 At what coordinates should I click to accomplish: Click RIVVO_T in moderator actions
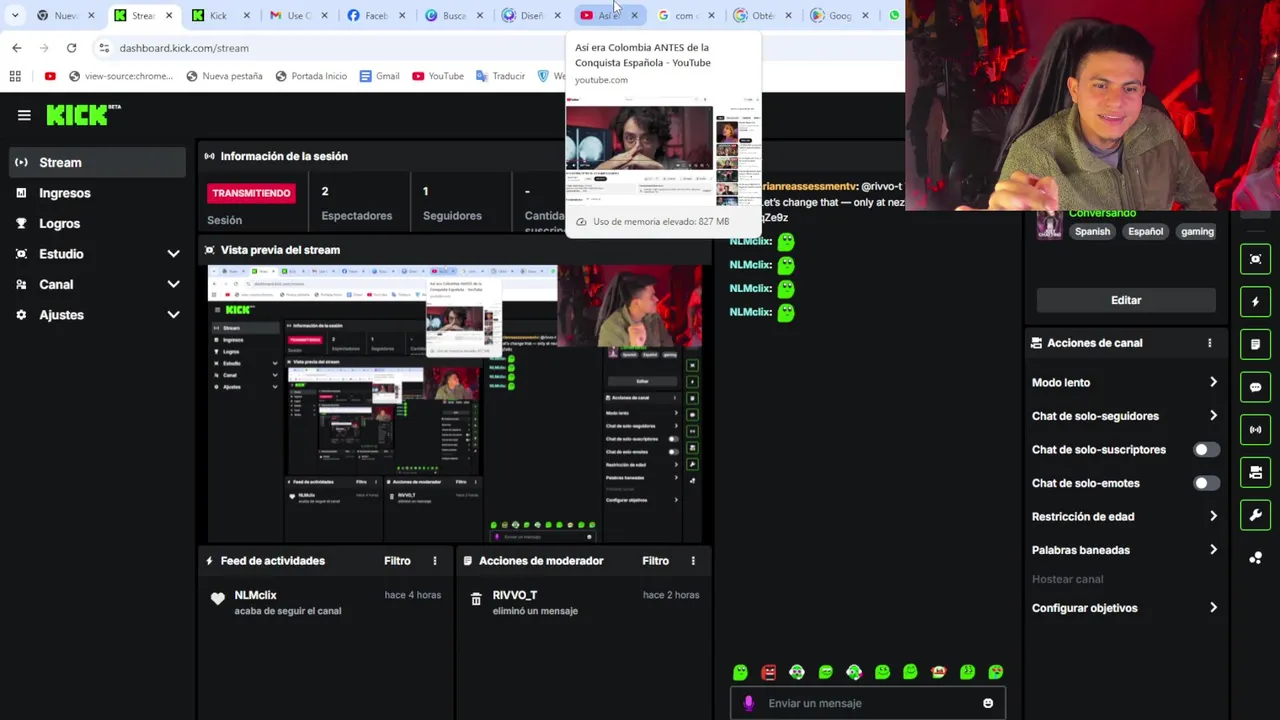(x=515, y=595)
